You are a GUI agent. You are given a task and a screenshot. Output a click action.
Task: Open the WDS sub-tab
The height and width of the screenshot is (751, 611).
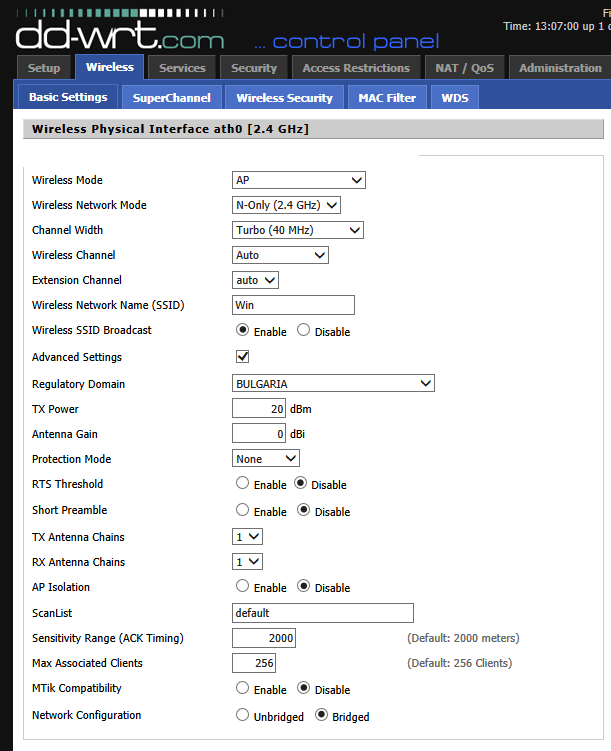(455, 98)
